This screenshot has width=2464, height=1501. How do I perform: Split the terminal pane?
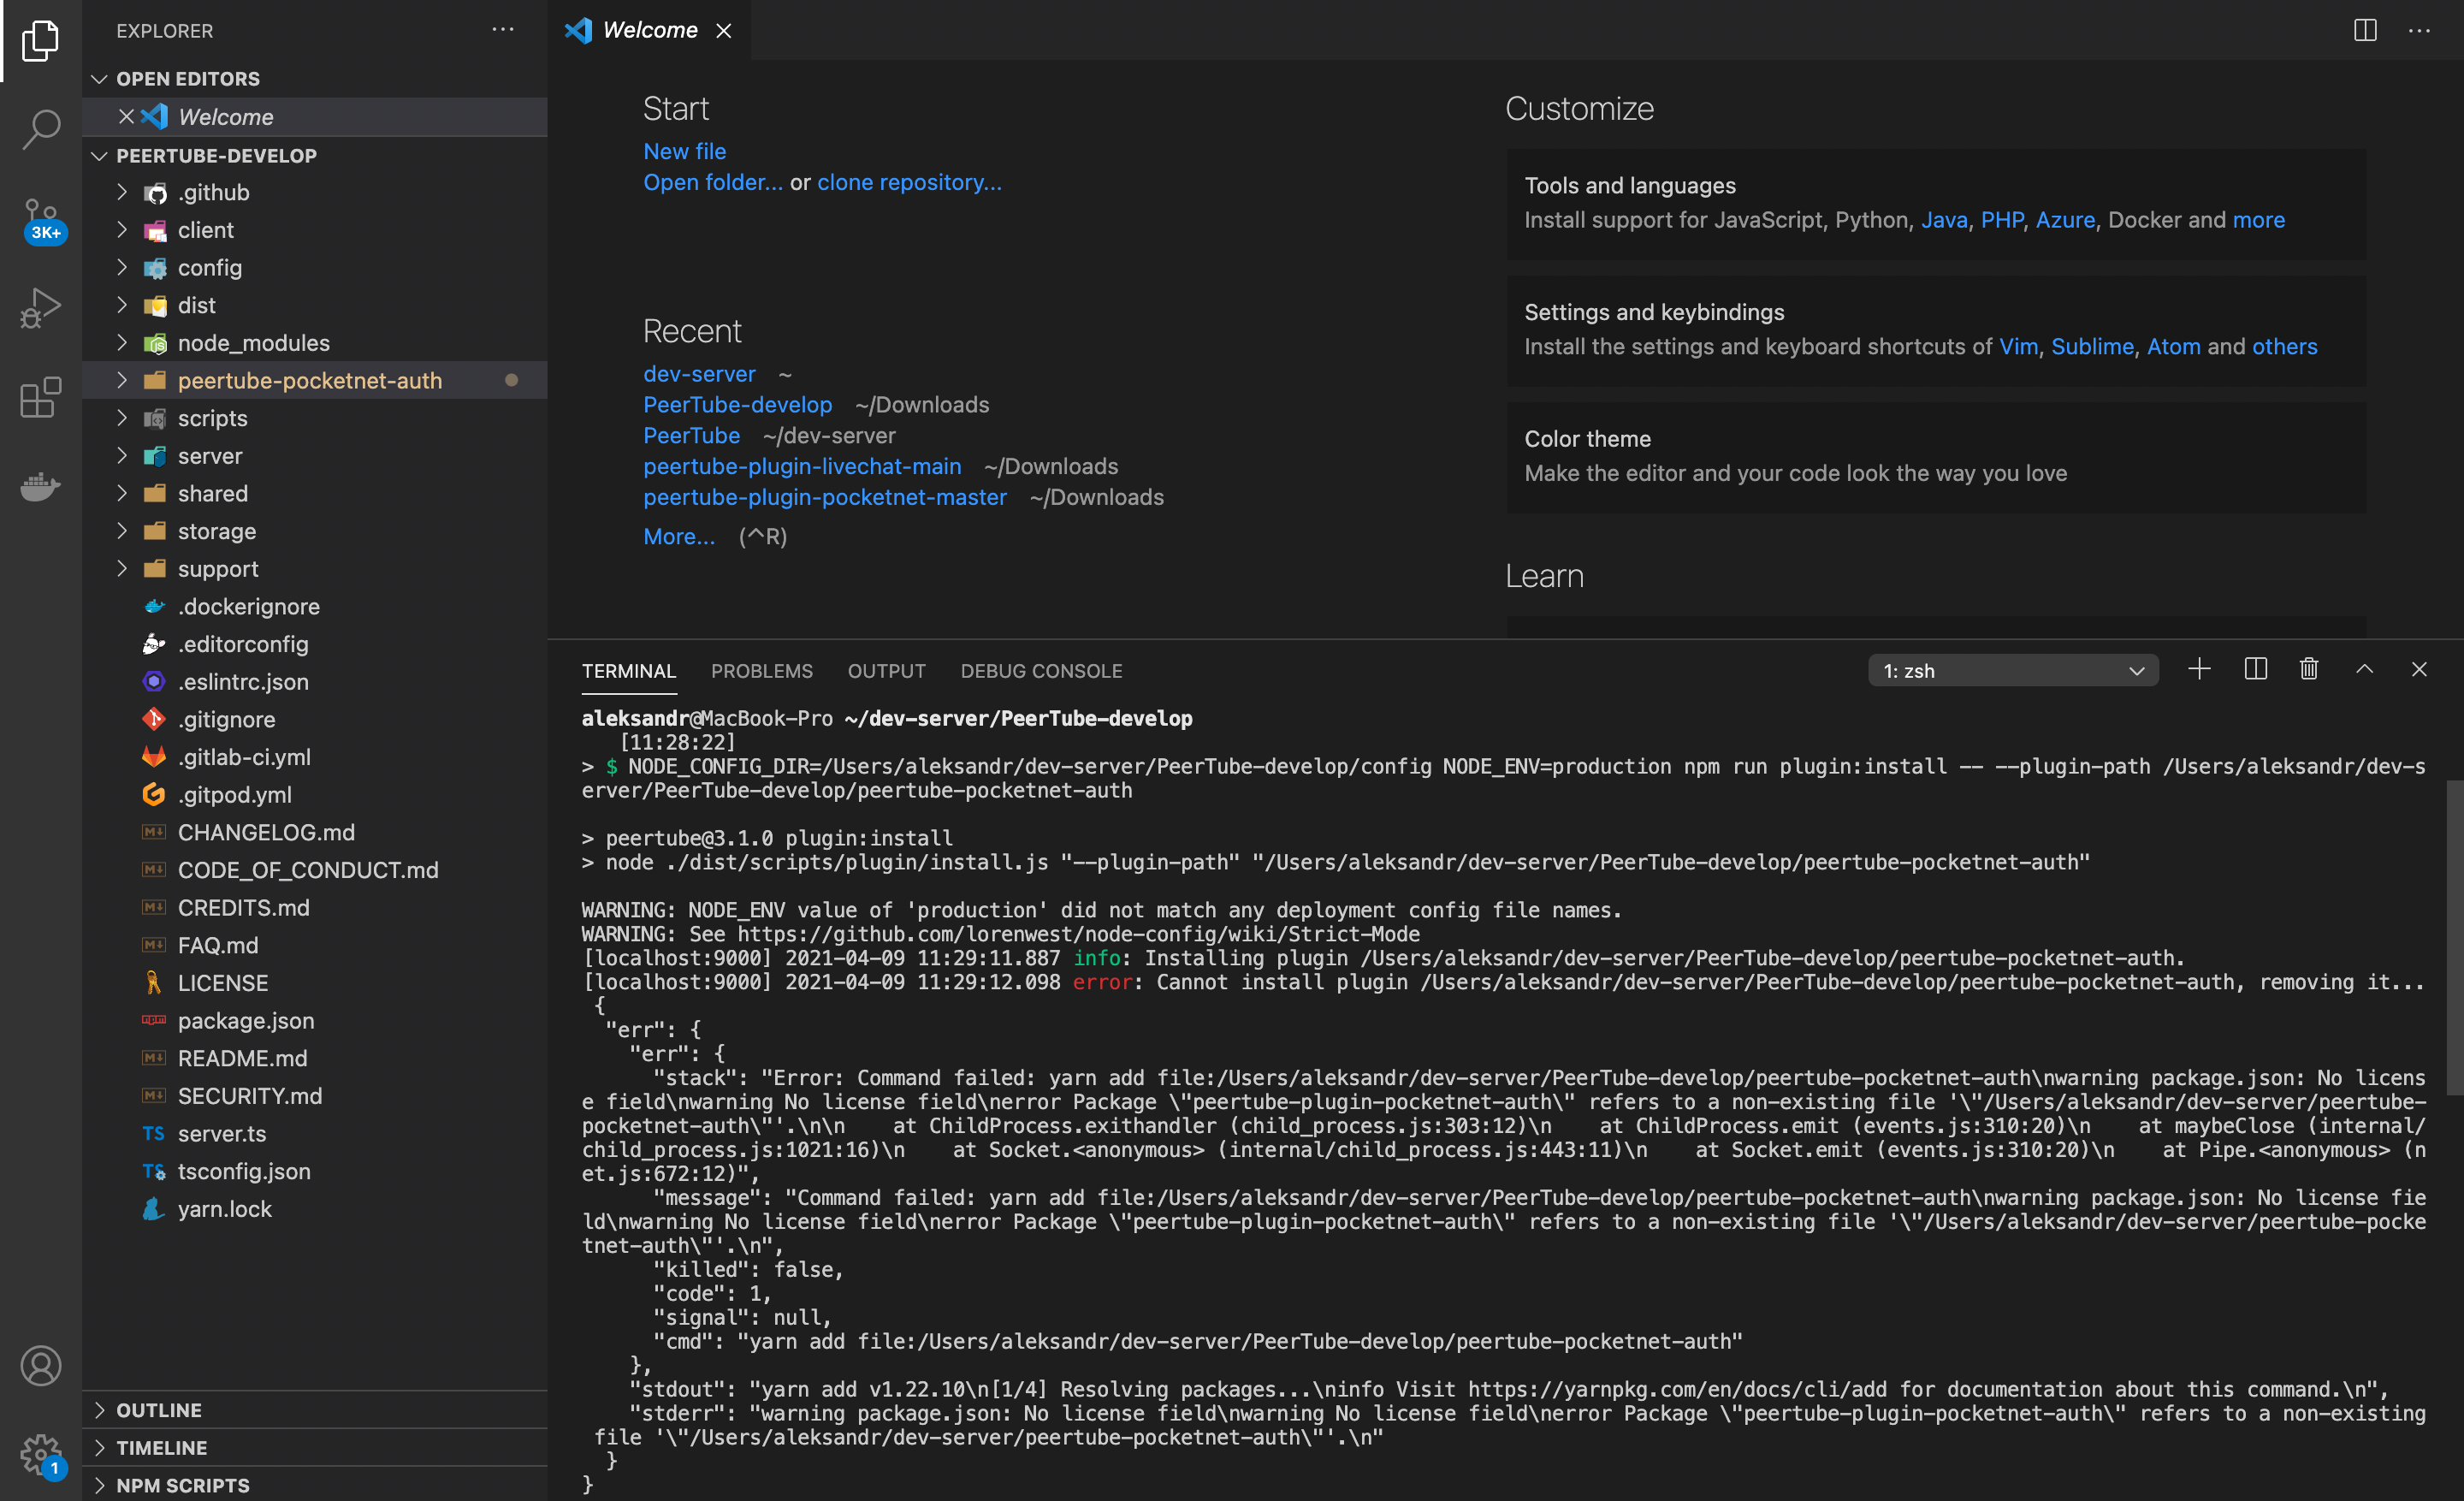click(x=2255, y=669)
